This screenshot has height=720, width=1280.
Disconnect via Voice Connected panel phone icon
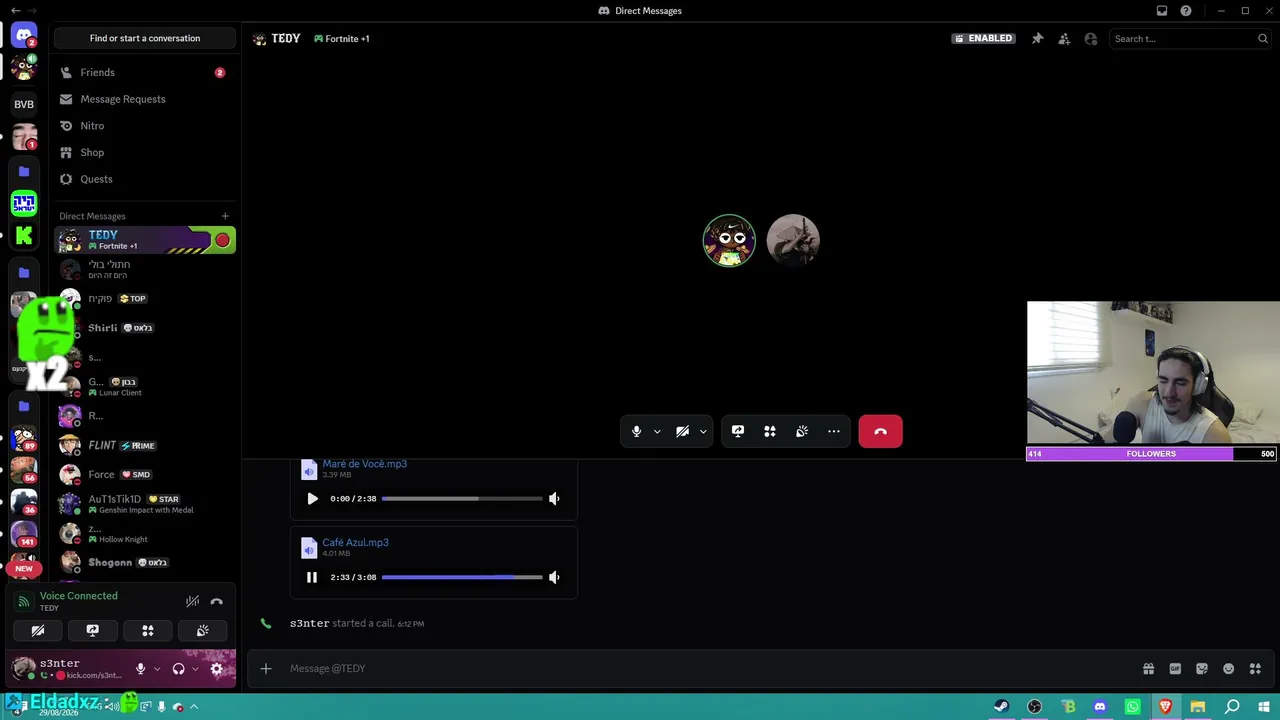(217, 602)
